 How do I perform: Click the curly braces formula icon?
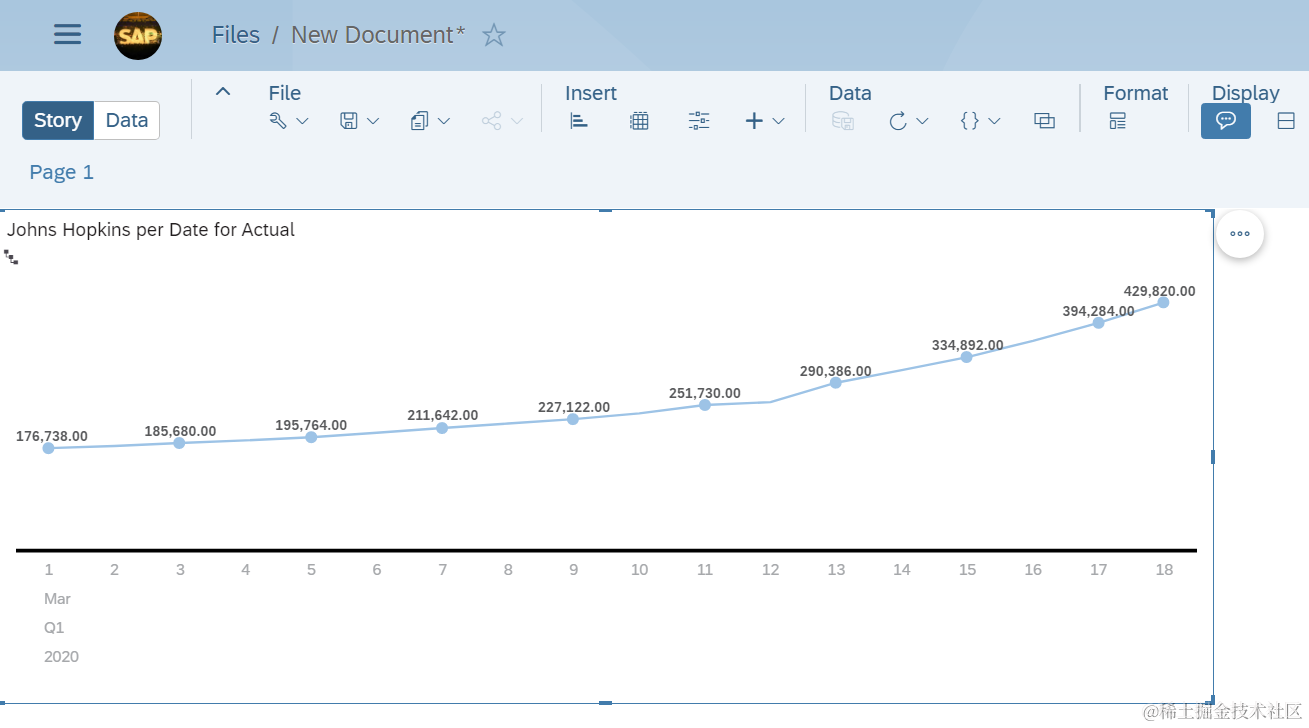coord(969,121)
